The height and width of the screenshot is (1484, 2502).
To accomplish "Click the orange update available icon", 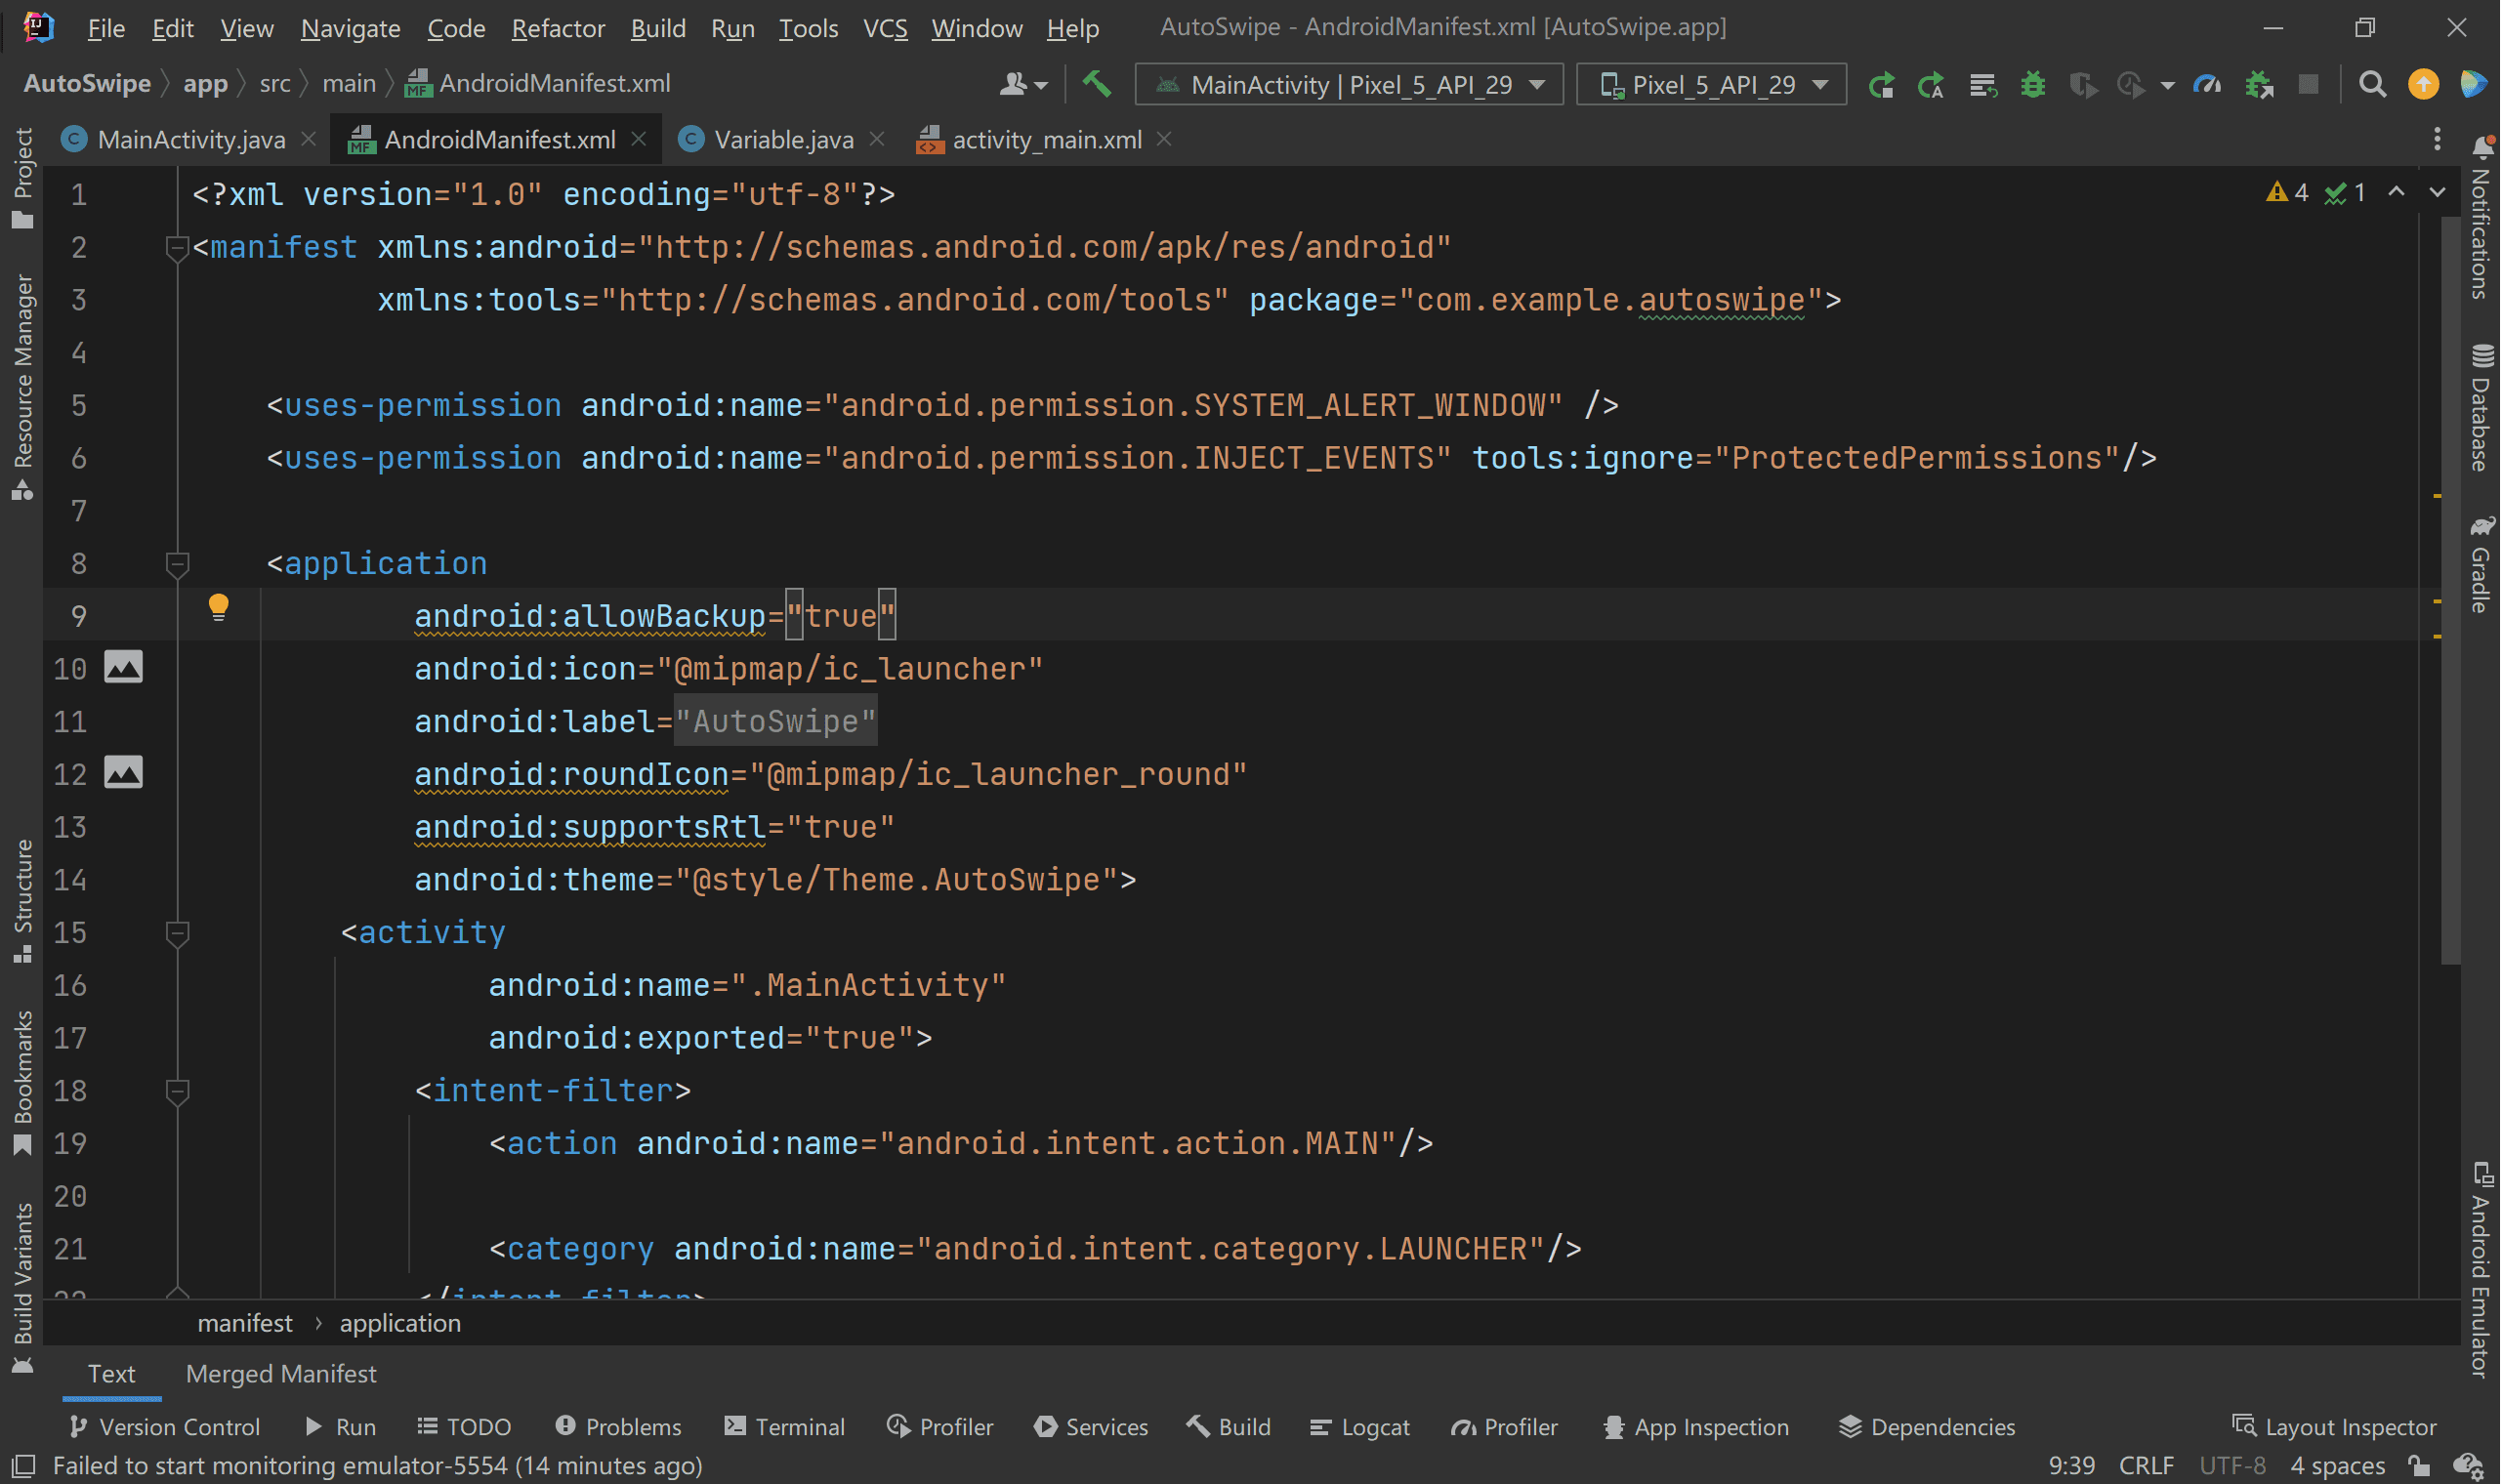I will tap(2423, 85).
